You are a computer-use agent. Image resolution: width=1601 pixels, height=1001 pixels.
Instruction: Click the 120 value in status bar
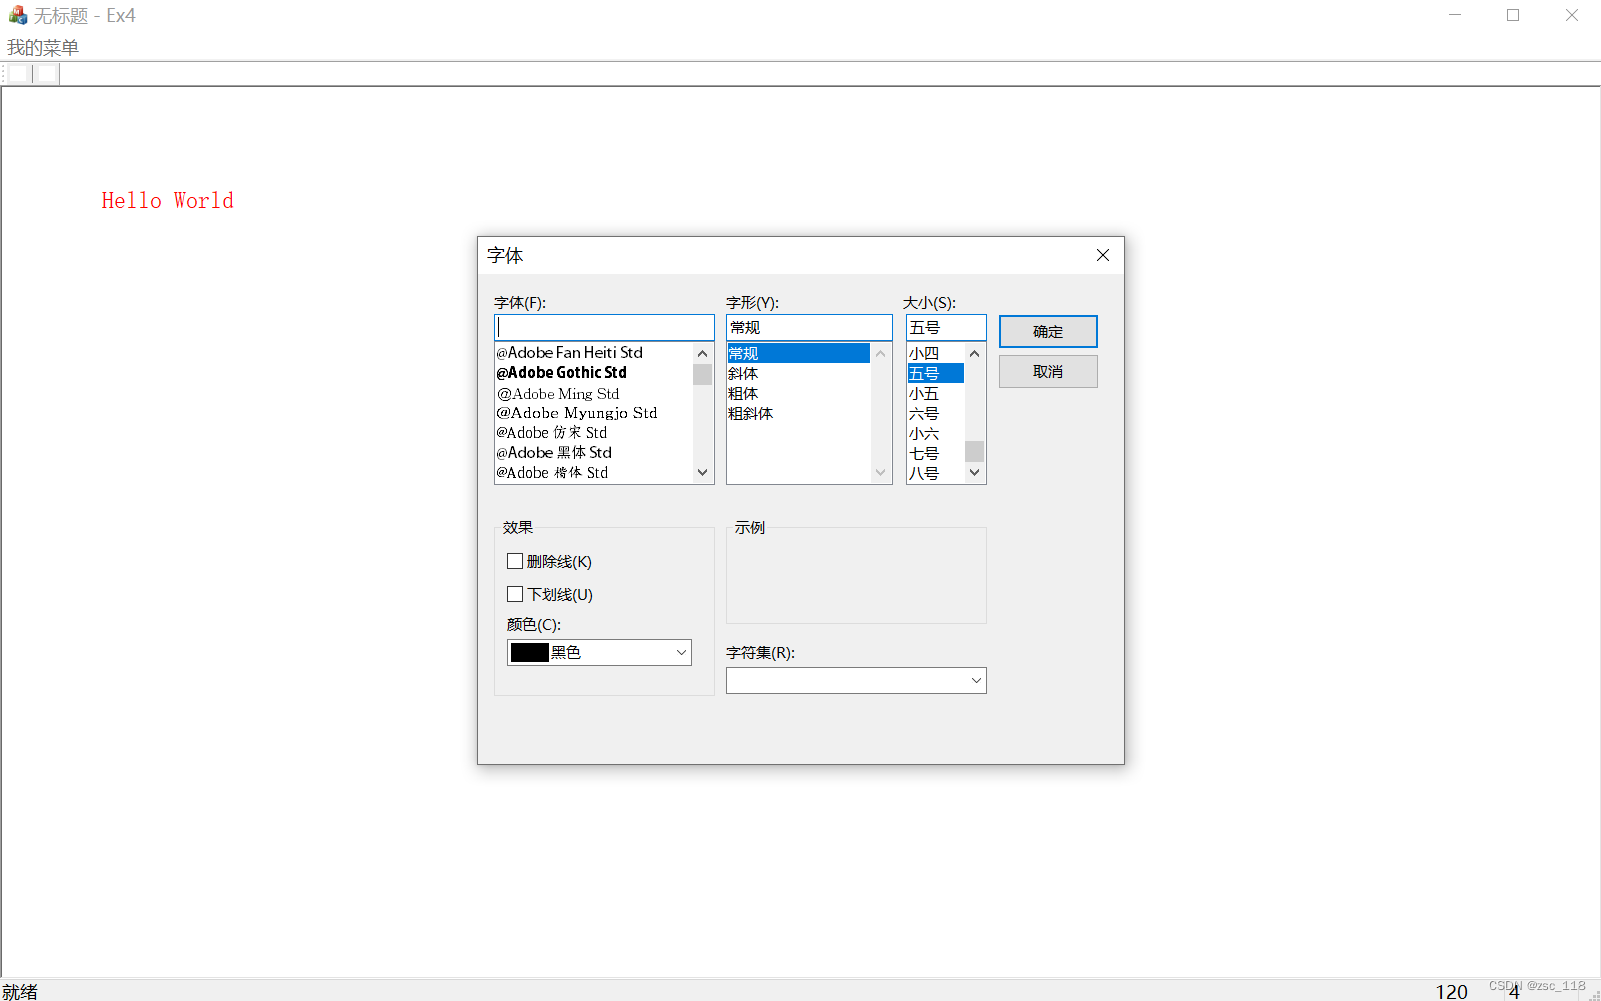(x=1452, y=991)
